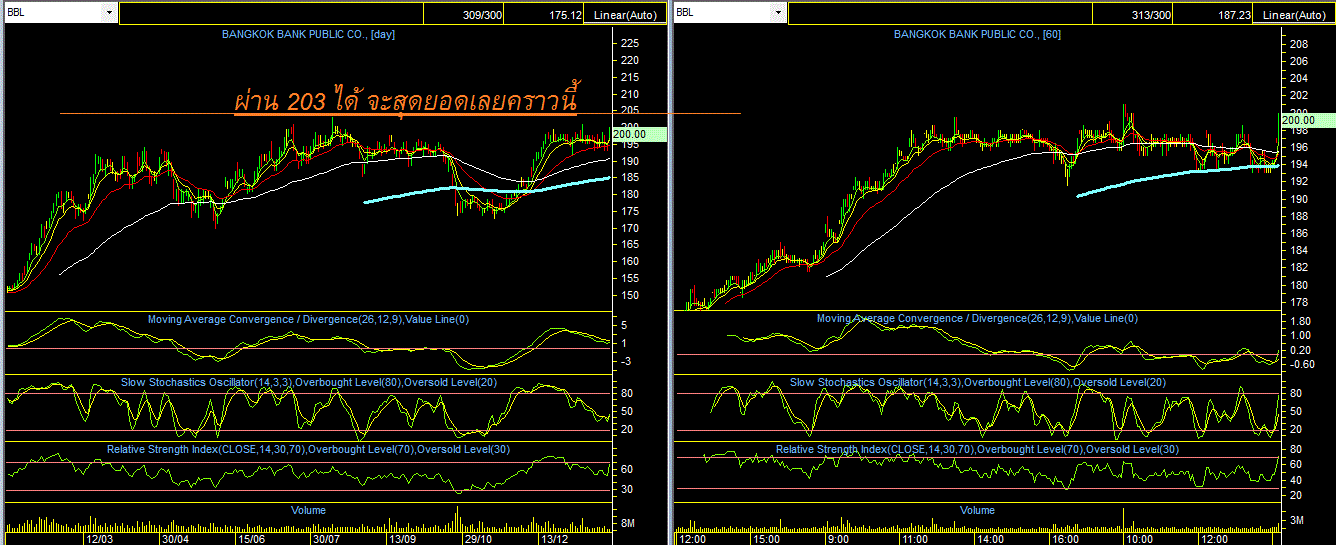Click the 178 price level on 60-minute scale

(1299, 302)
